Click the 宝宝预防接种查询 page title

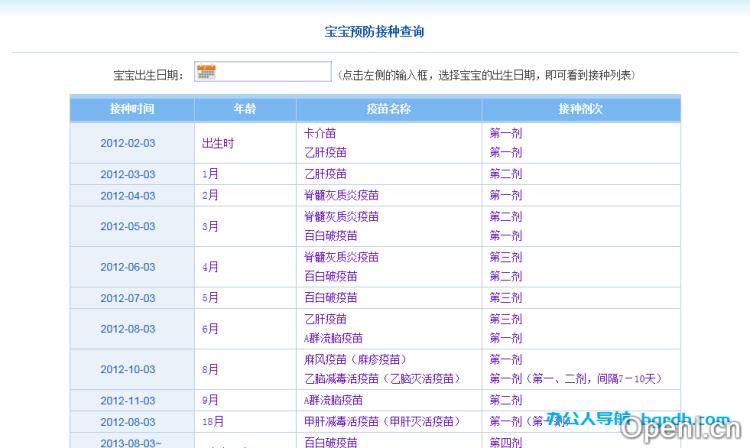(x=375, y=32)
